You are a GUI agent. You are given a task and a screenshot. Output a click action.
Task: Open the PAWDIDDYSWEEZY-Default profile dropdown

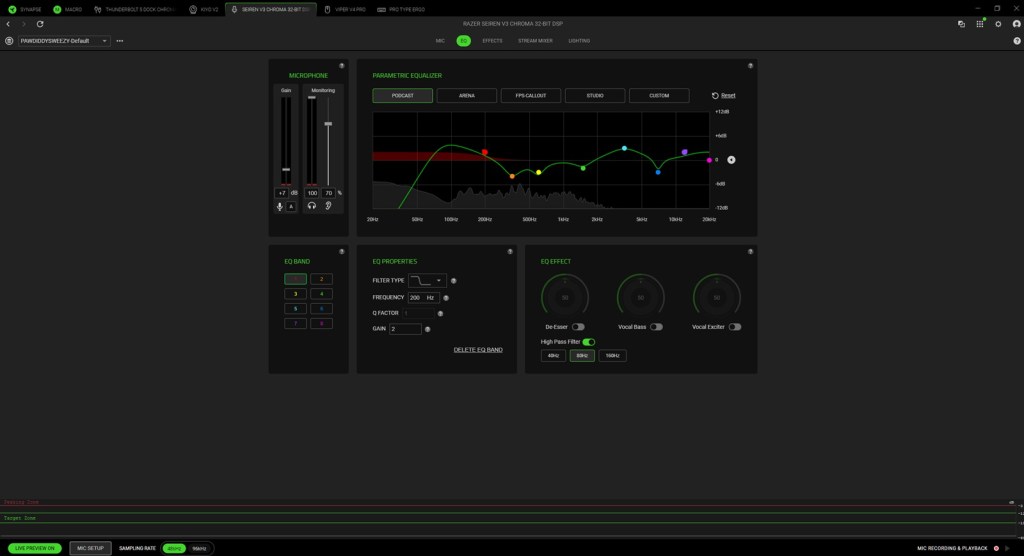coord(63,41)
